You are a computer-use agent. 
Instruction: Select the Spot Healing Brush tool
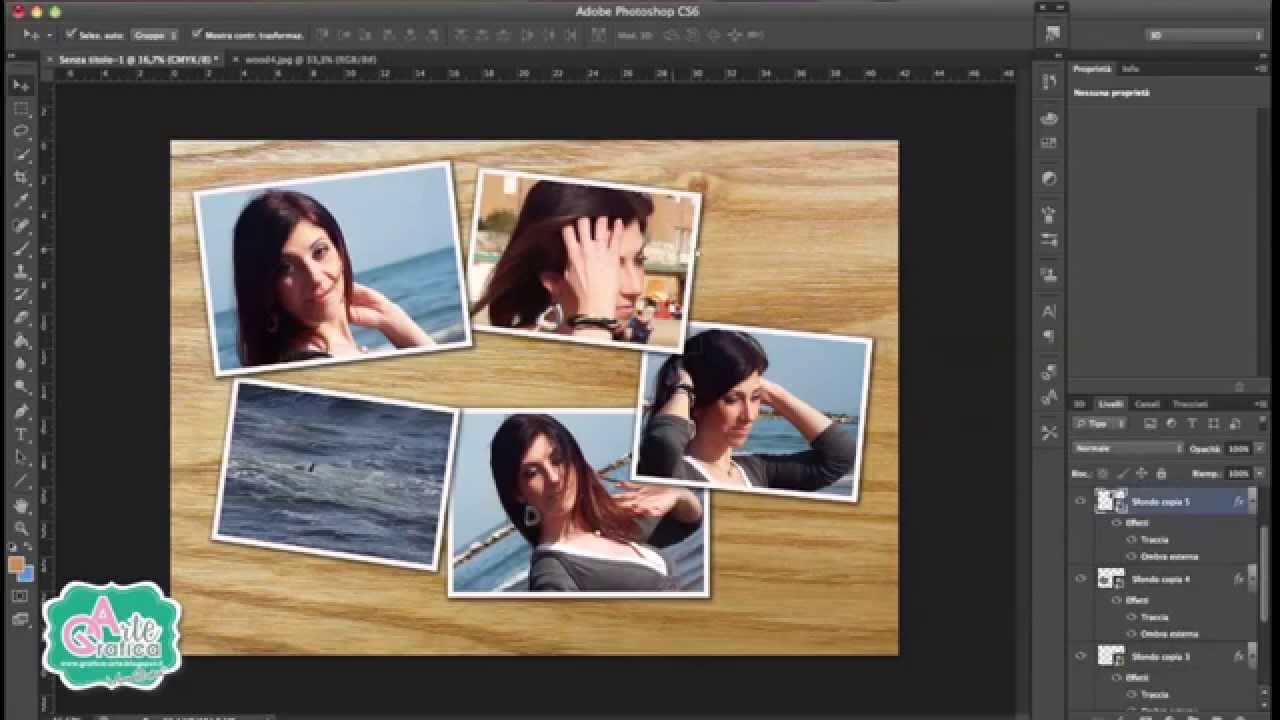click(21, 225)
